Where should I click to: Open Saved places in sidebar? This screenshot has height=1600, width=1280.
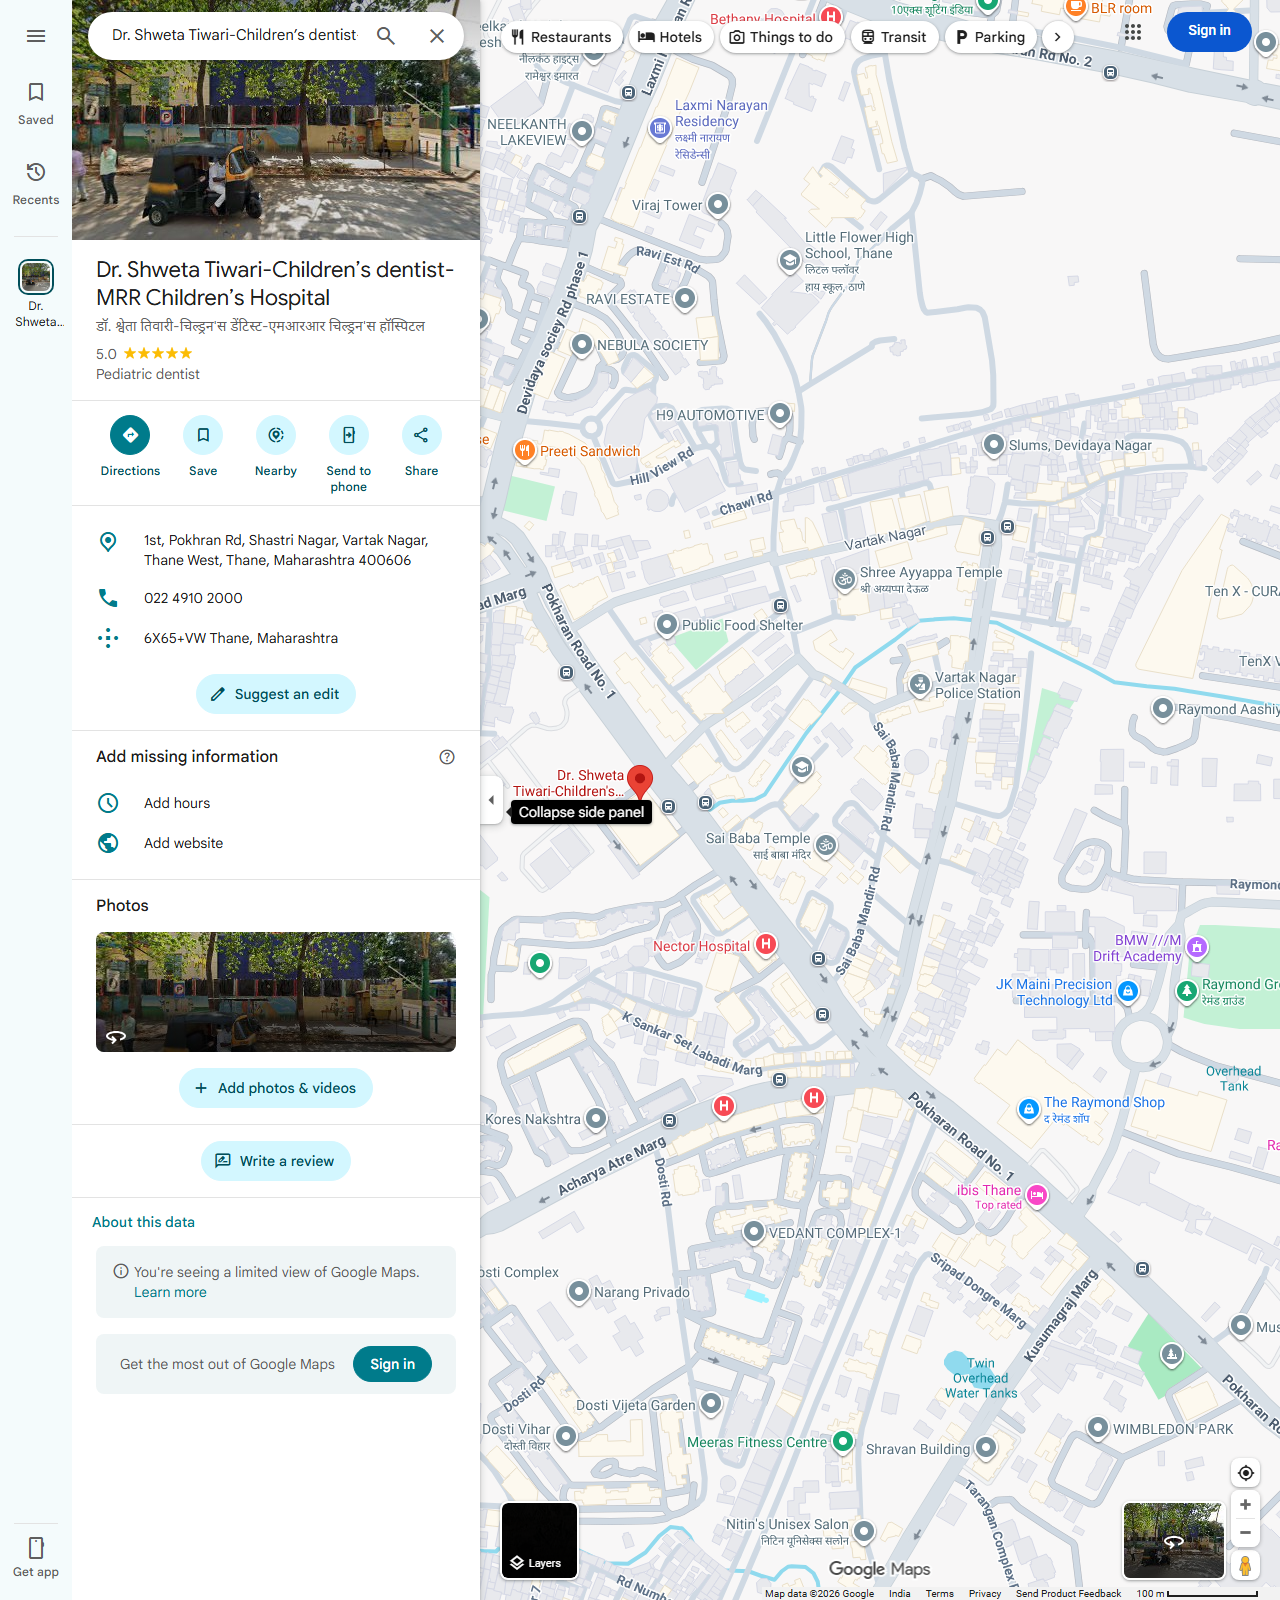click(x=36, y=103)
